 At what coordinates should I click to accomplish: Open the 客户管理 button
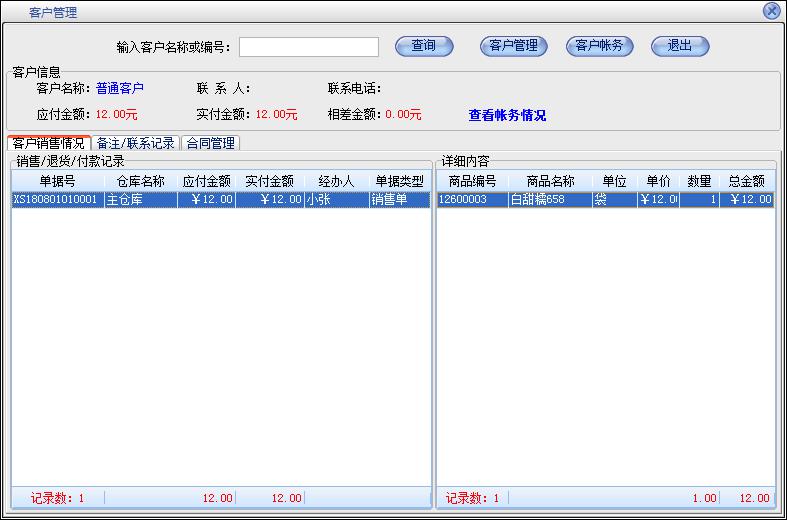(513, 46)
